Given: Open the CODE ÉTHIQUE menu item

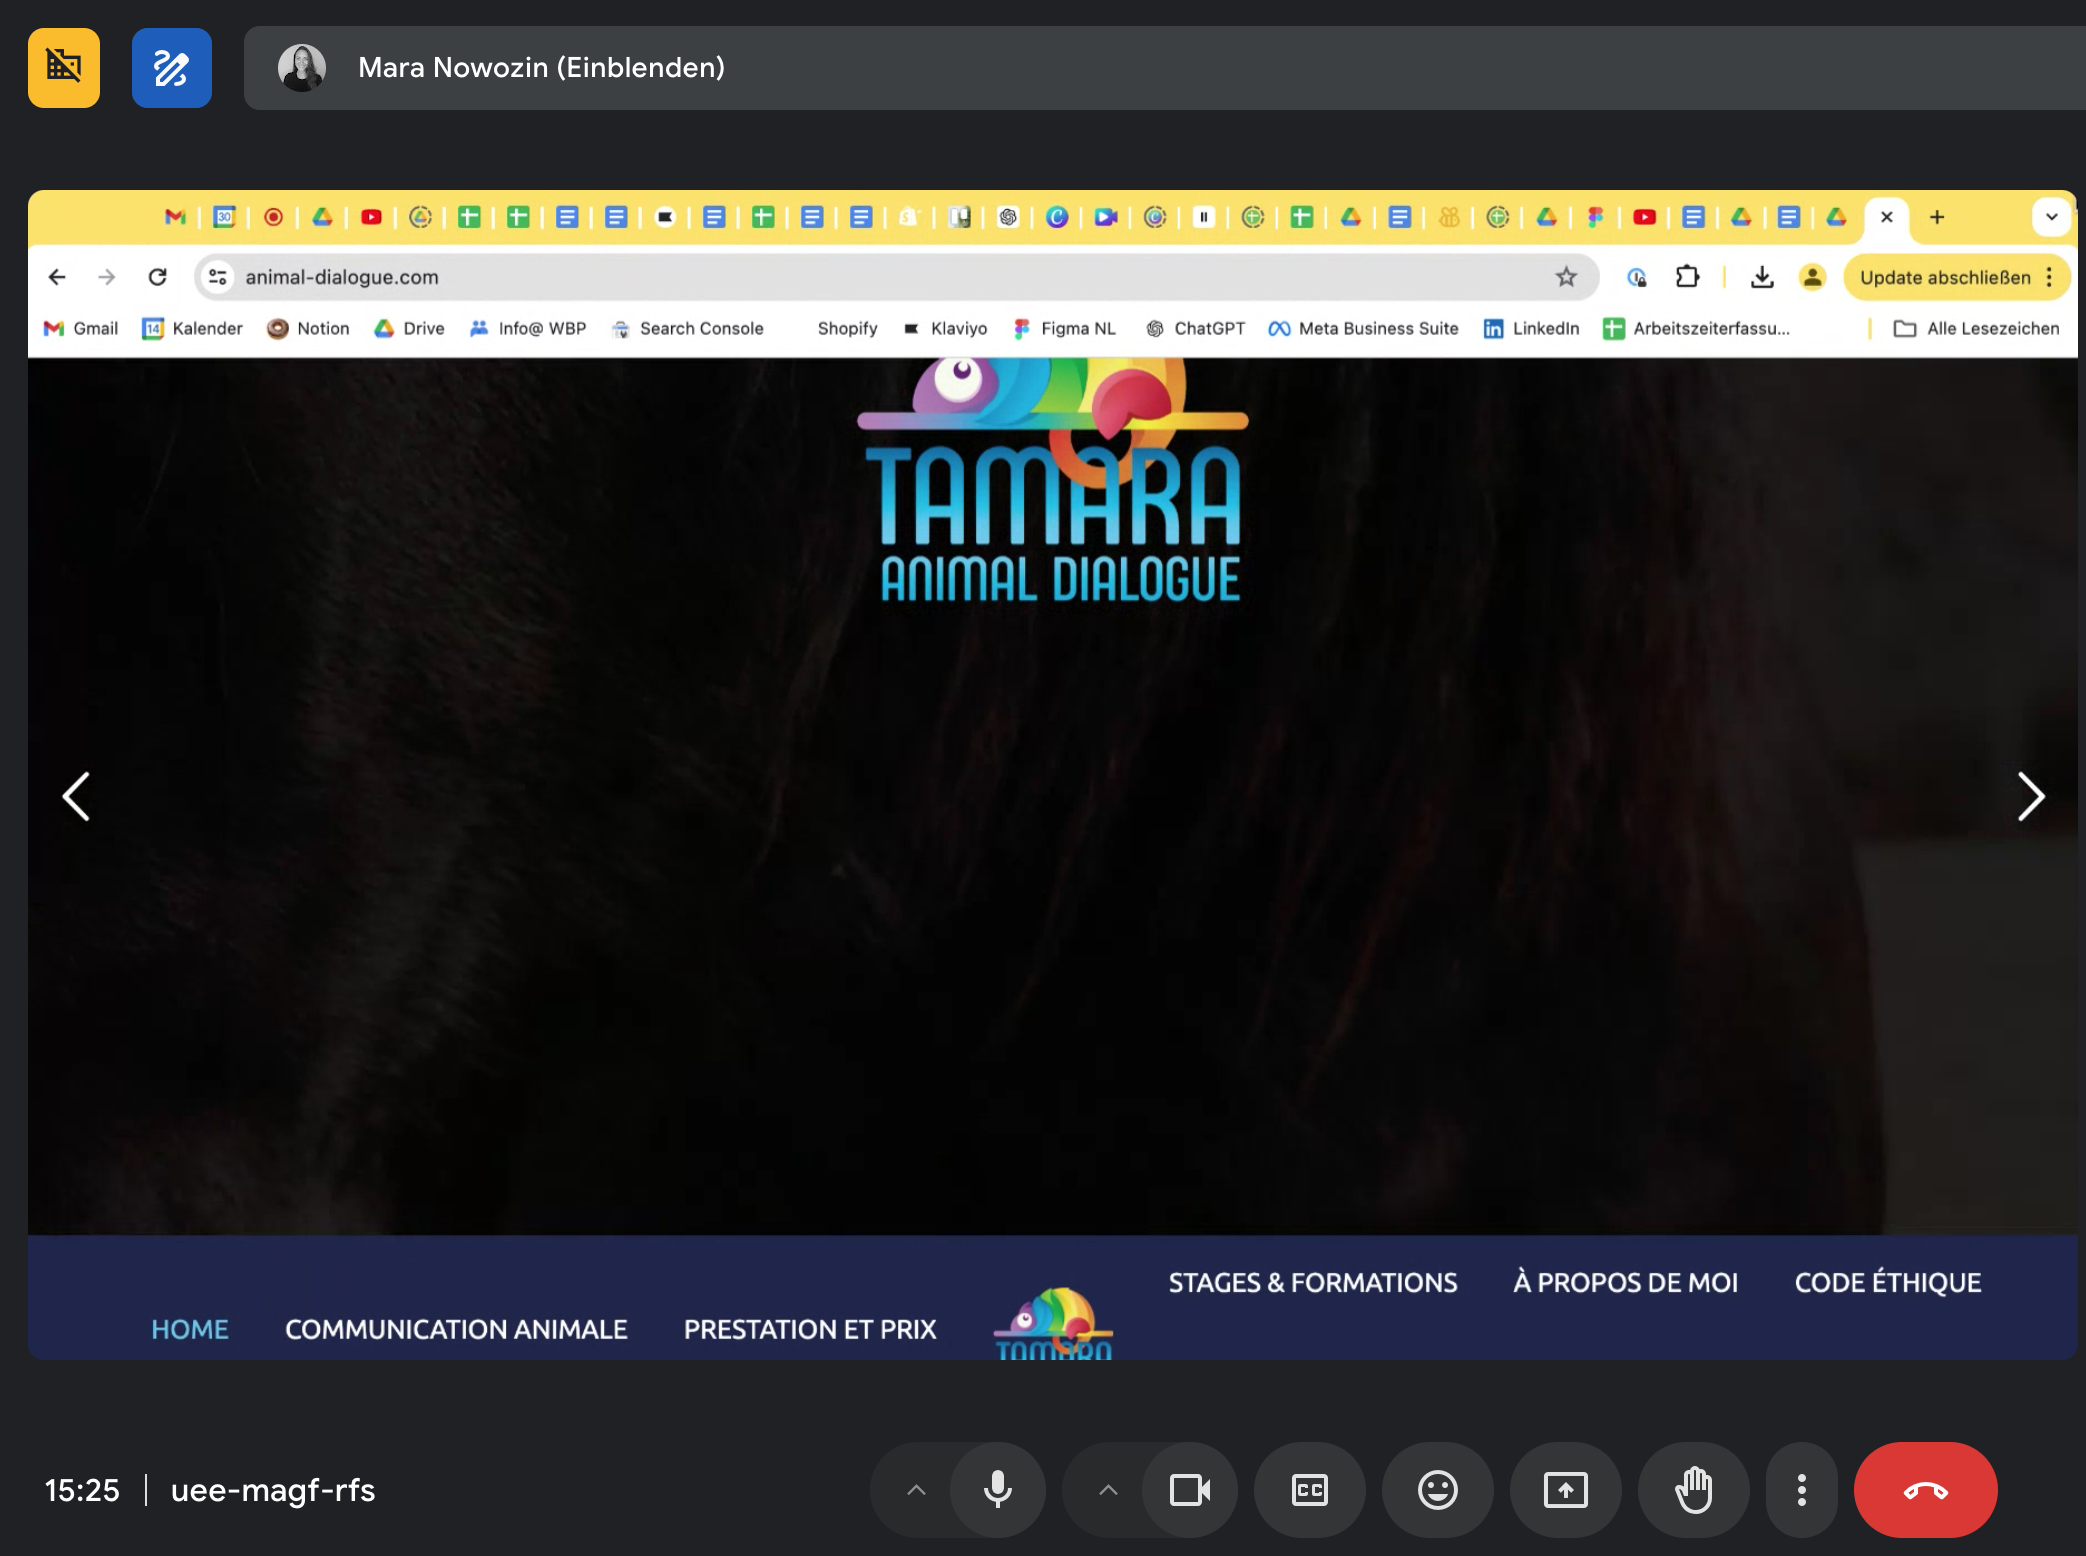Looking at the screenshot, I should point(1888,1282).
